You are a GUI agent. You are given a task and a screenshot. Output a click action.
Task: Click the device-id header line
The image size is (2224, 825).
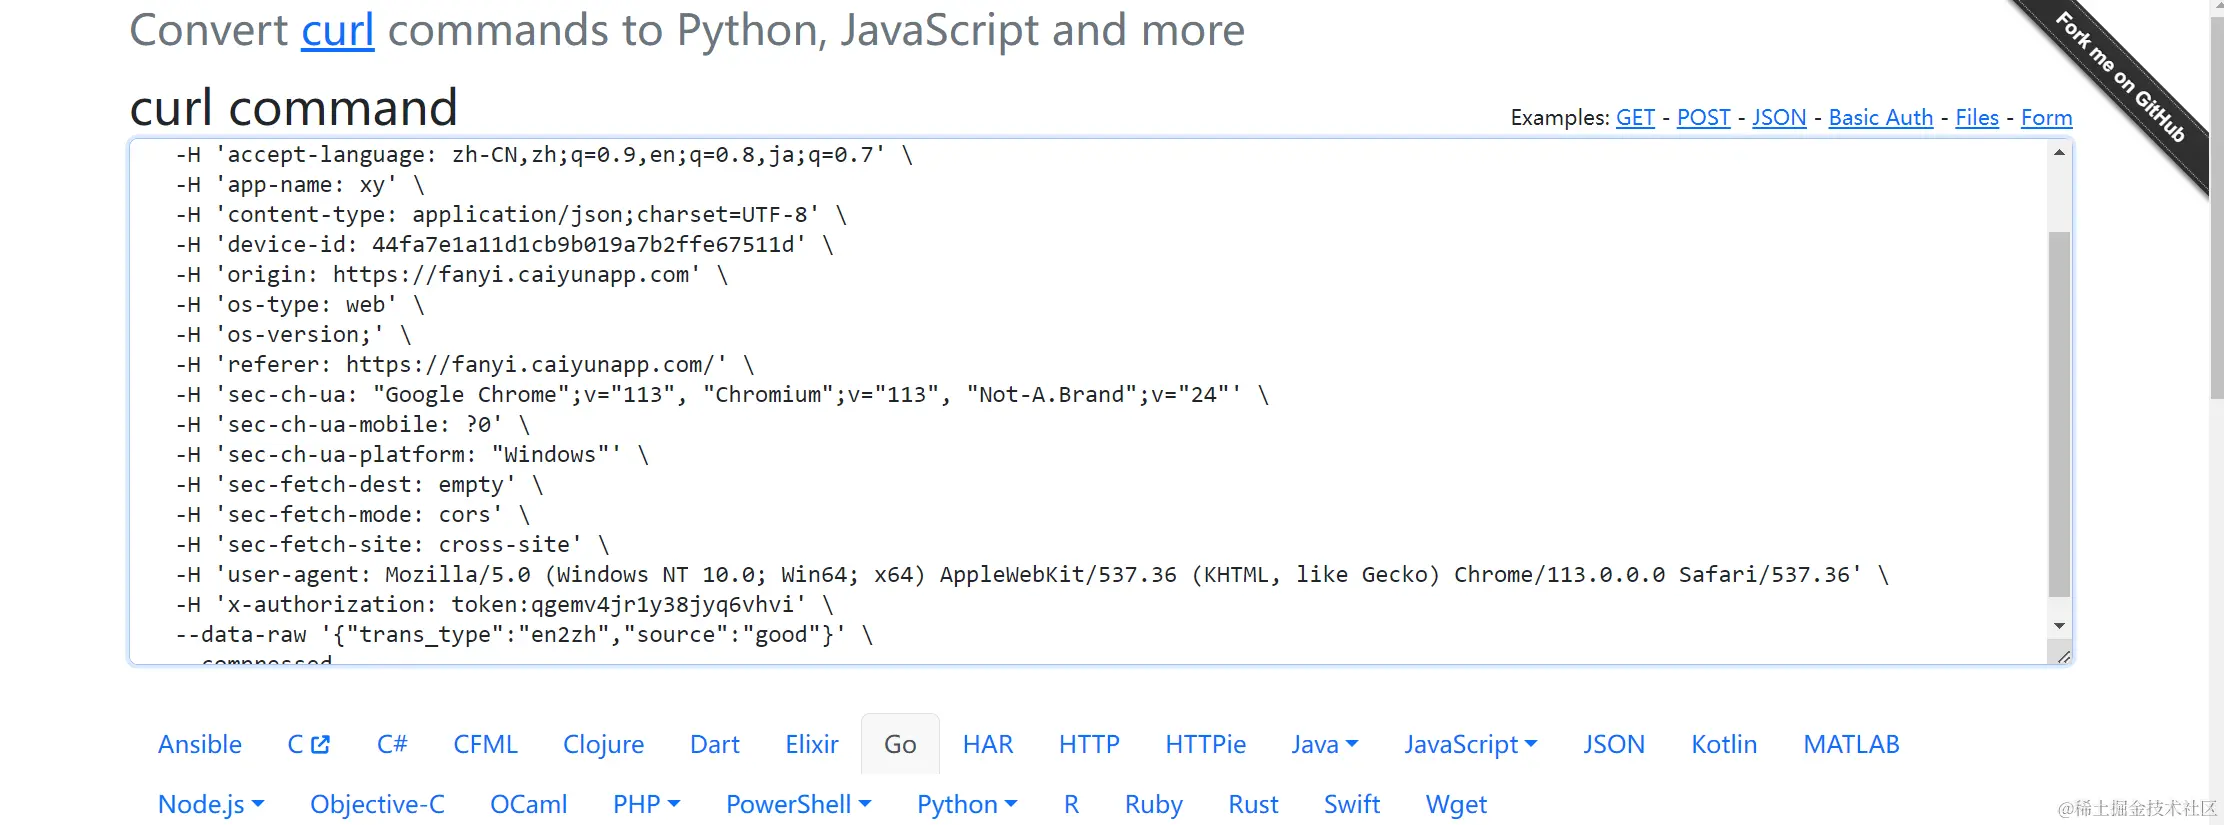click(x=505, y=245)
